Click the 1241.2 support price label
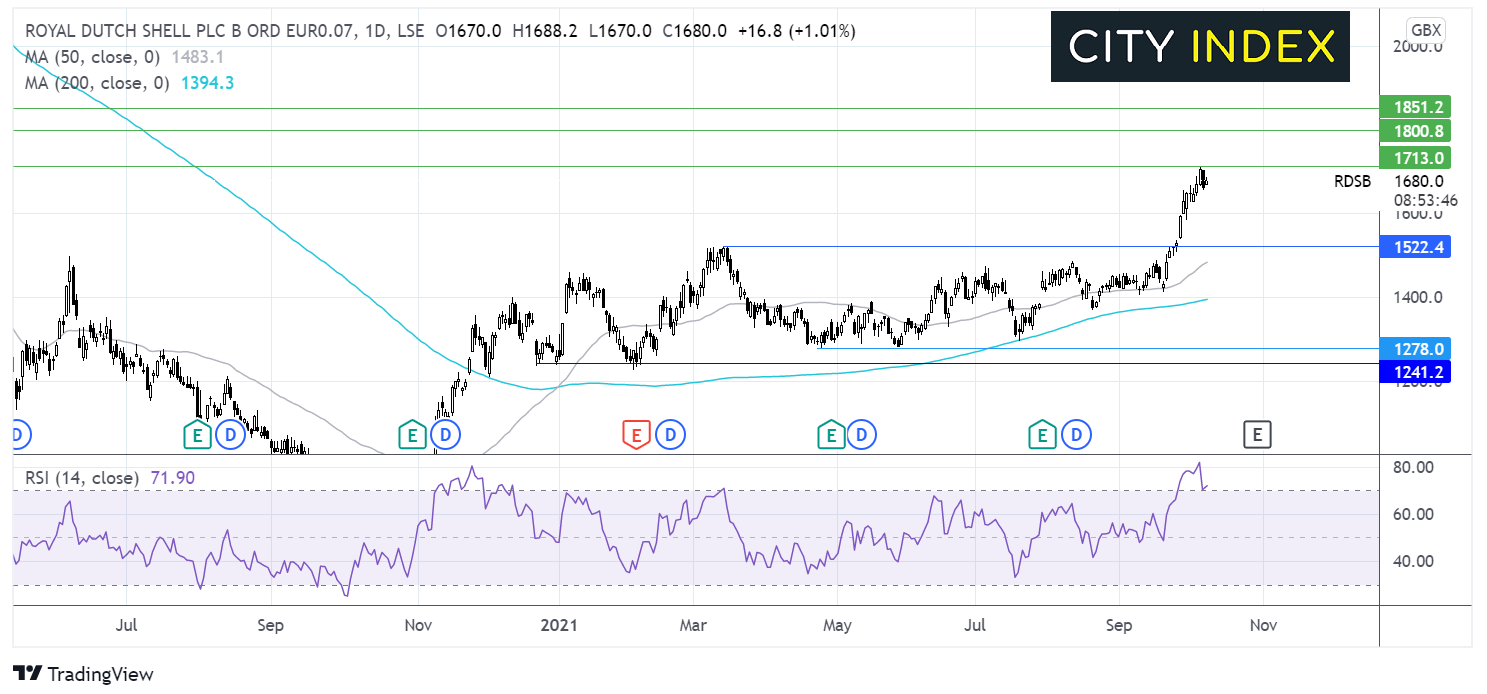Image resolution: width=1487 pixels, height=694 pixels. [x=1414, y=372]
